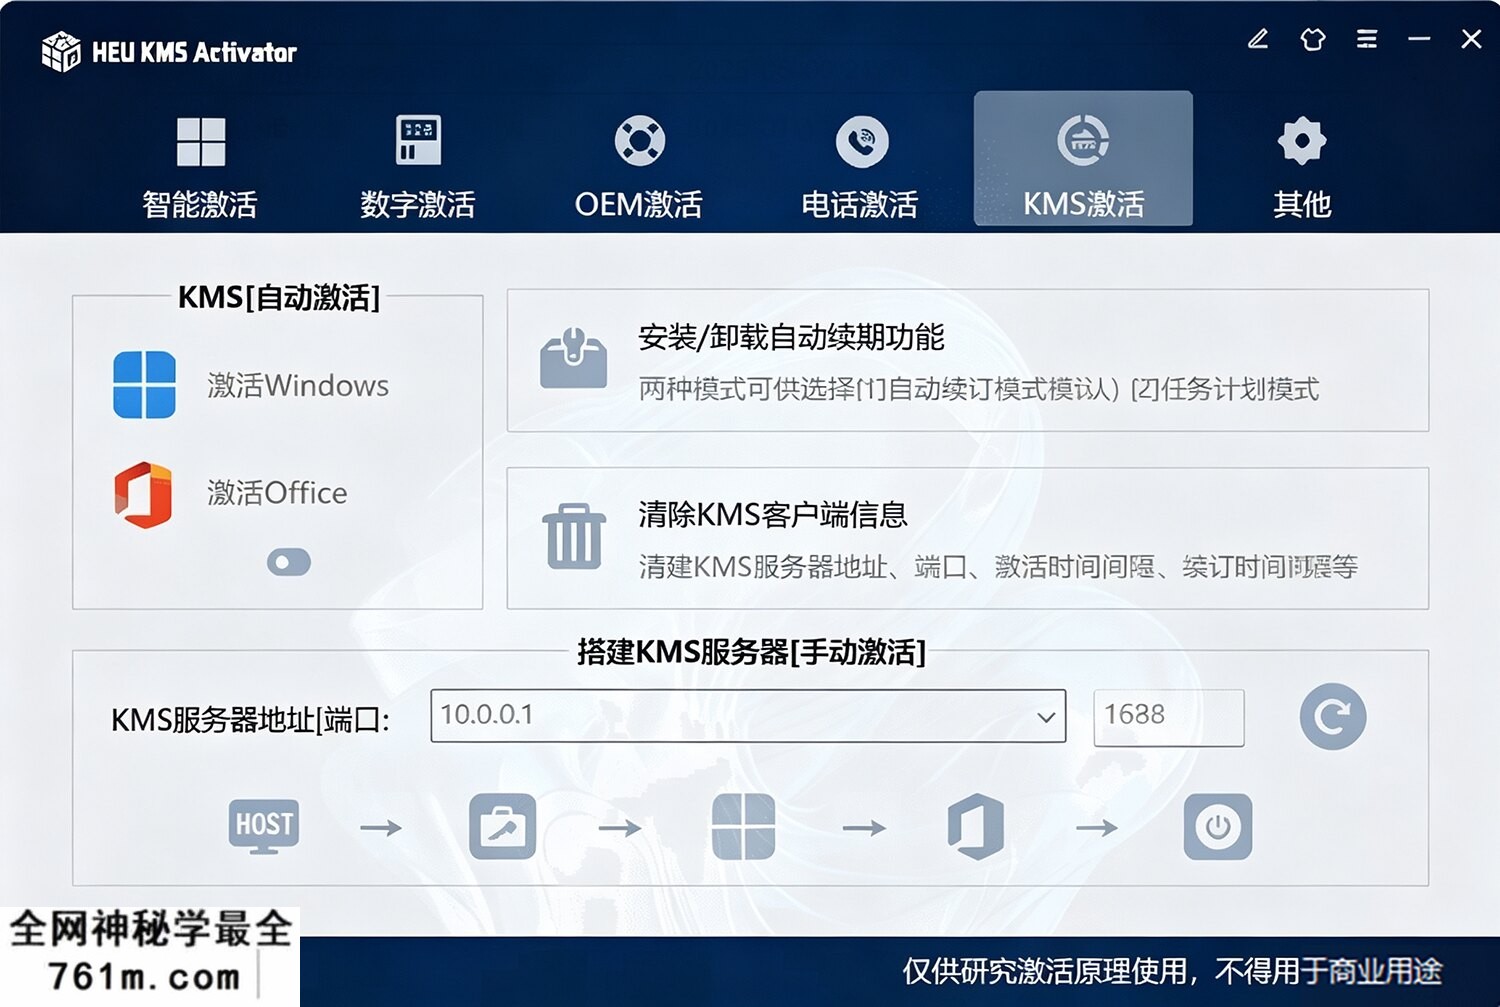Click the toolbox icon for auto-renewal install
This screenshot has width=1500, height=1007.
pos(573,358)
